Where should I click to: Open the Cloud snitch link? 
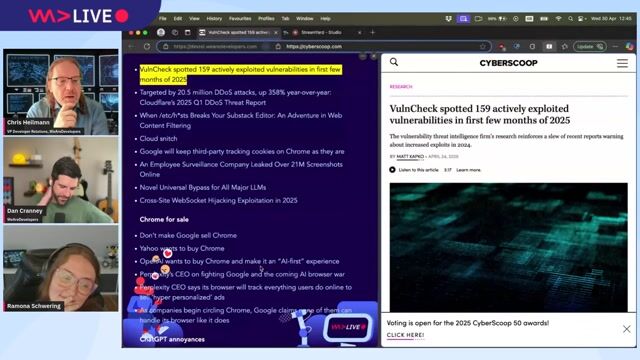click(158, 138)
